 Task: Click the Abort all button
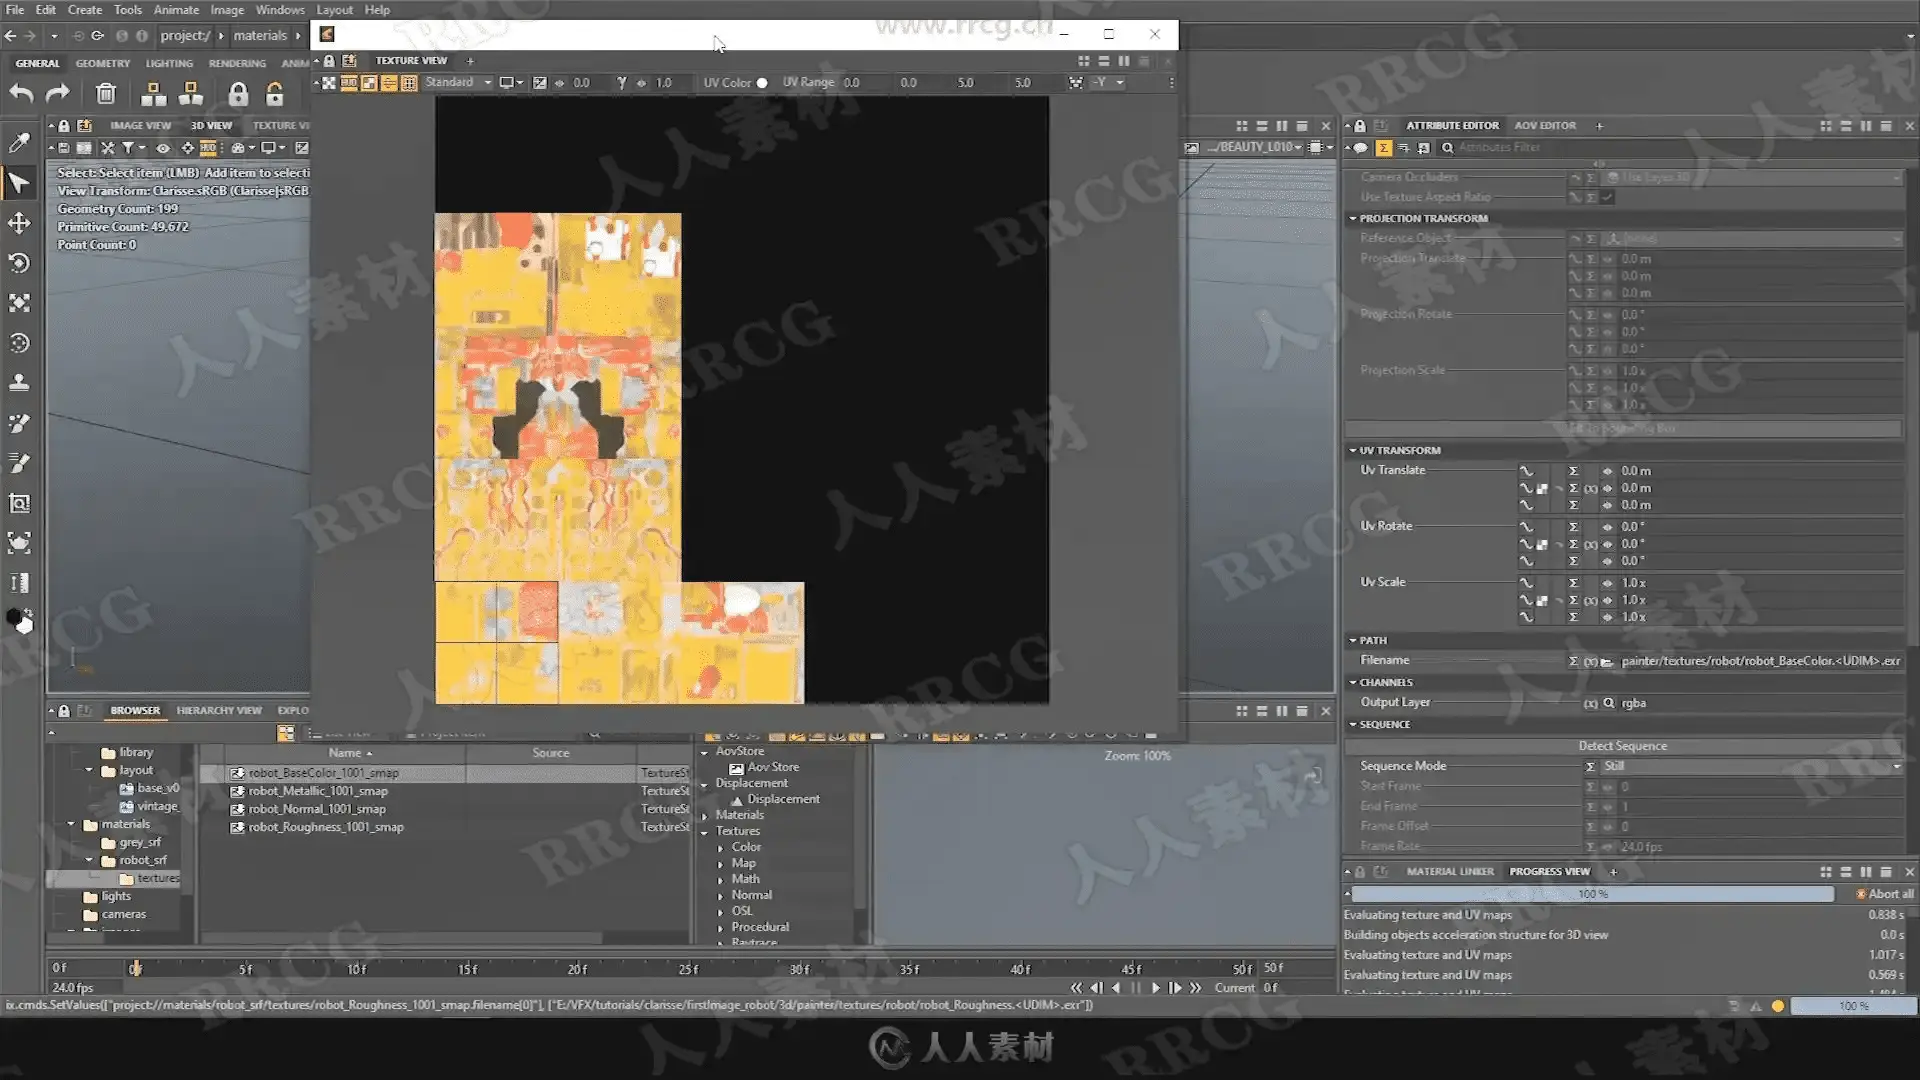pyautogui.click(x=1885, y=894)
